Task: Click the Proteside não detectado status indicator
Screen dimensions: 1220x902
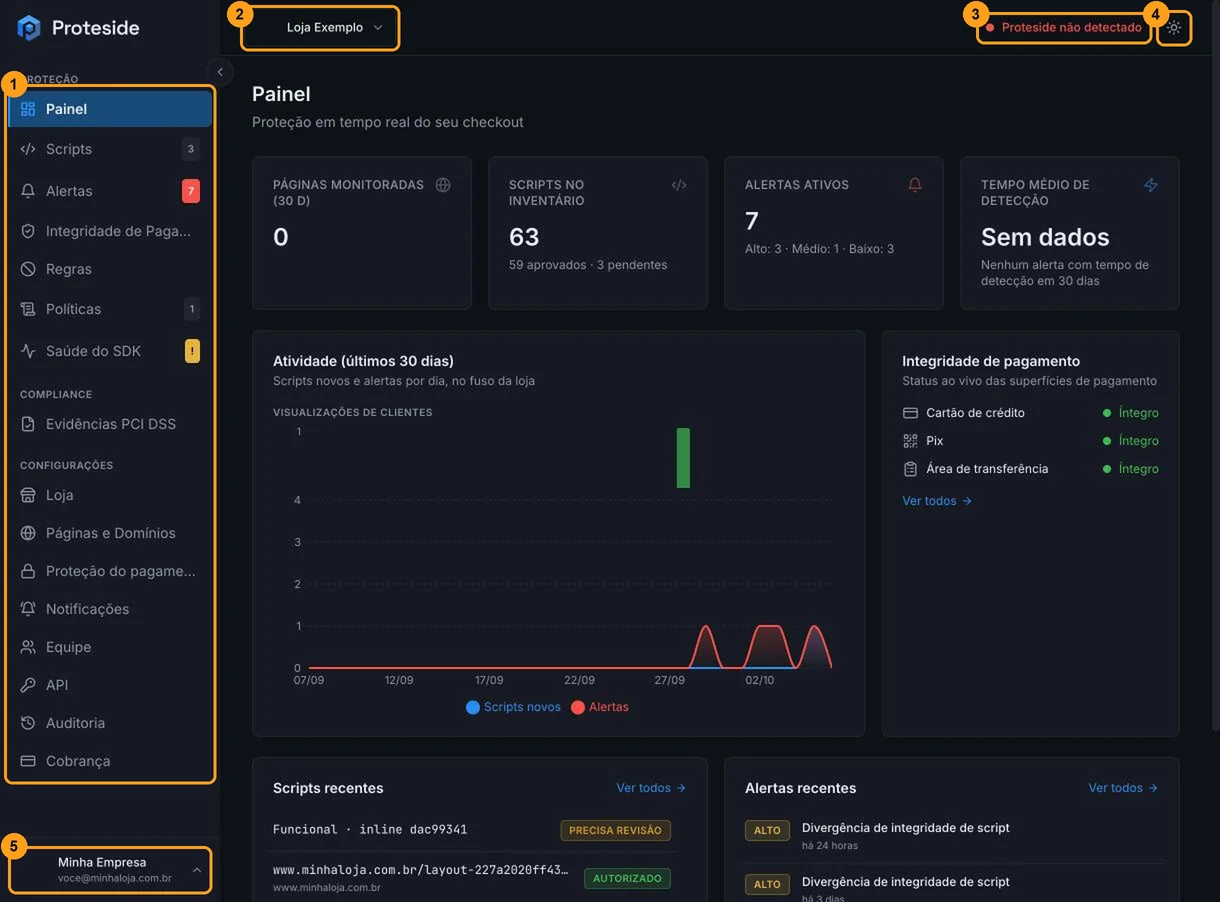Action: pyautogui.click(x=1064, y=28)
